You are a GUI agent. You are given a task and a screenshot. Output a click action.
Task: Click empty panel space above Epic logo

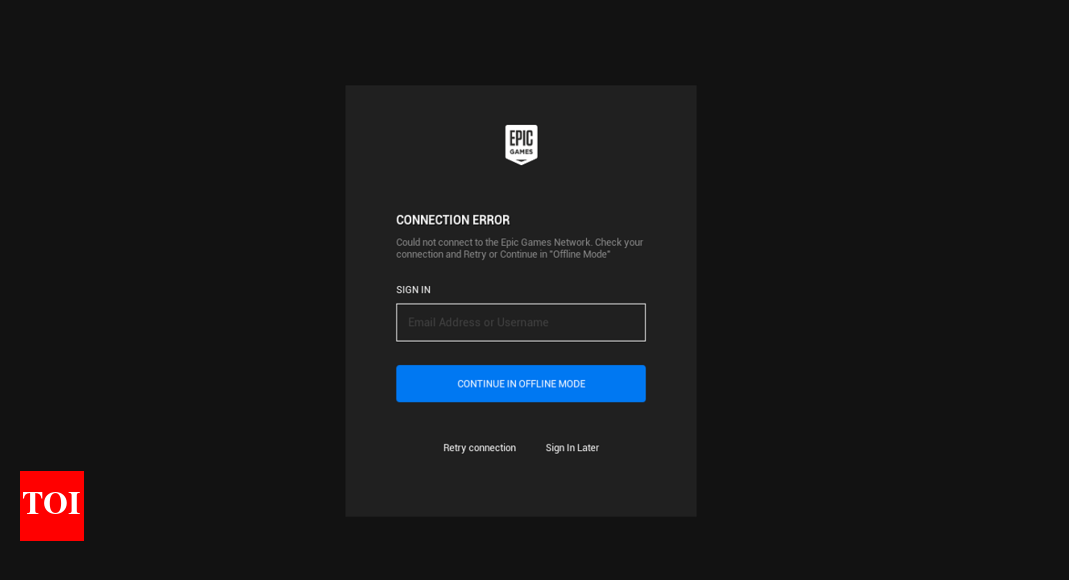521,103
